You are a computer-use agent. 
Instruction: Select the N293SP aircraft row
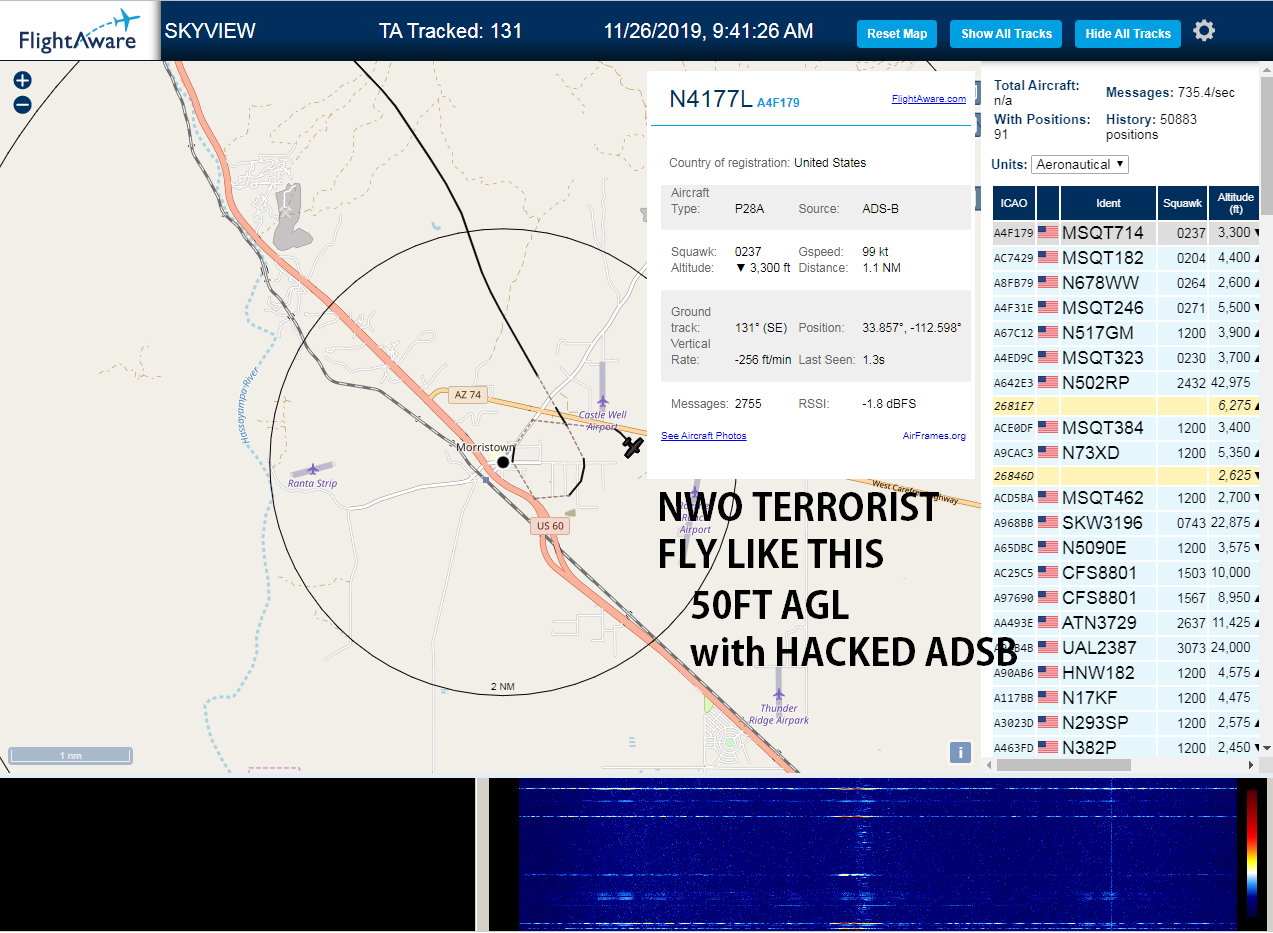[1126, 723]
